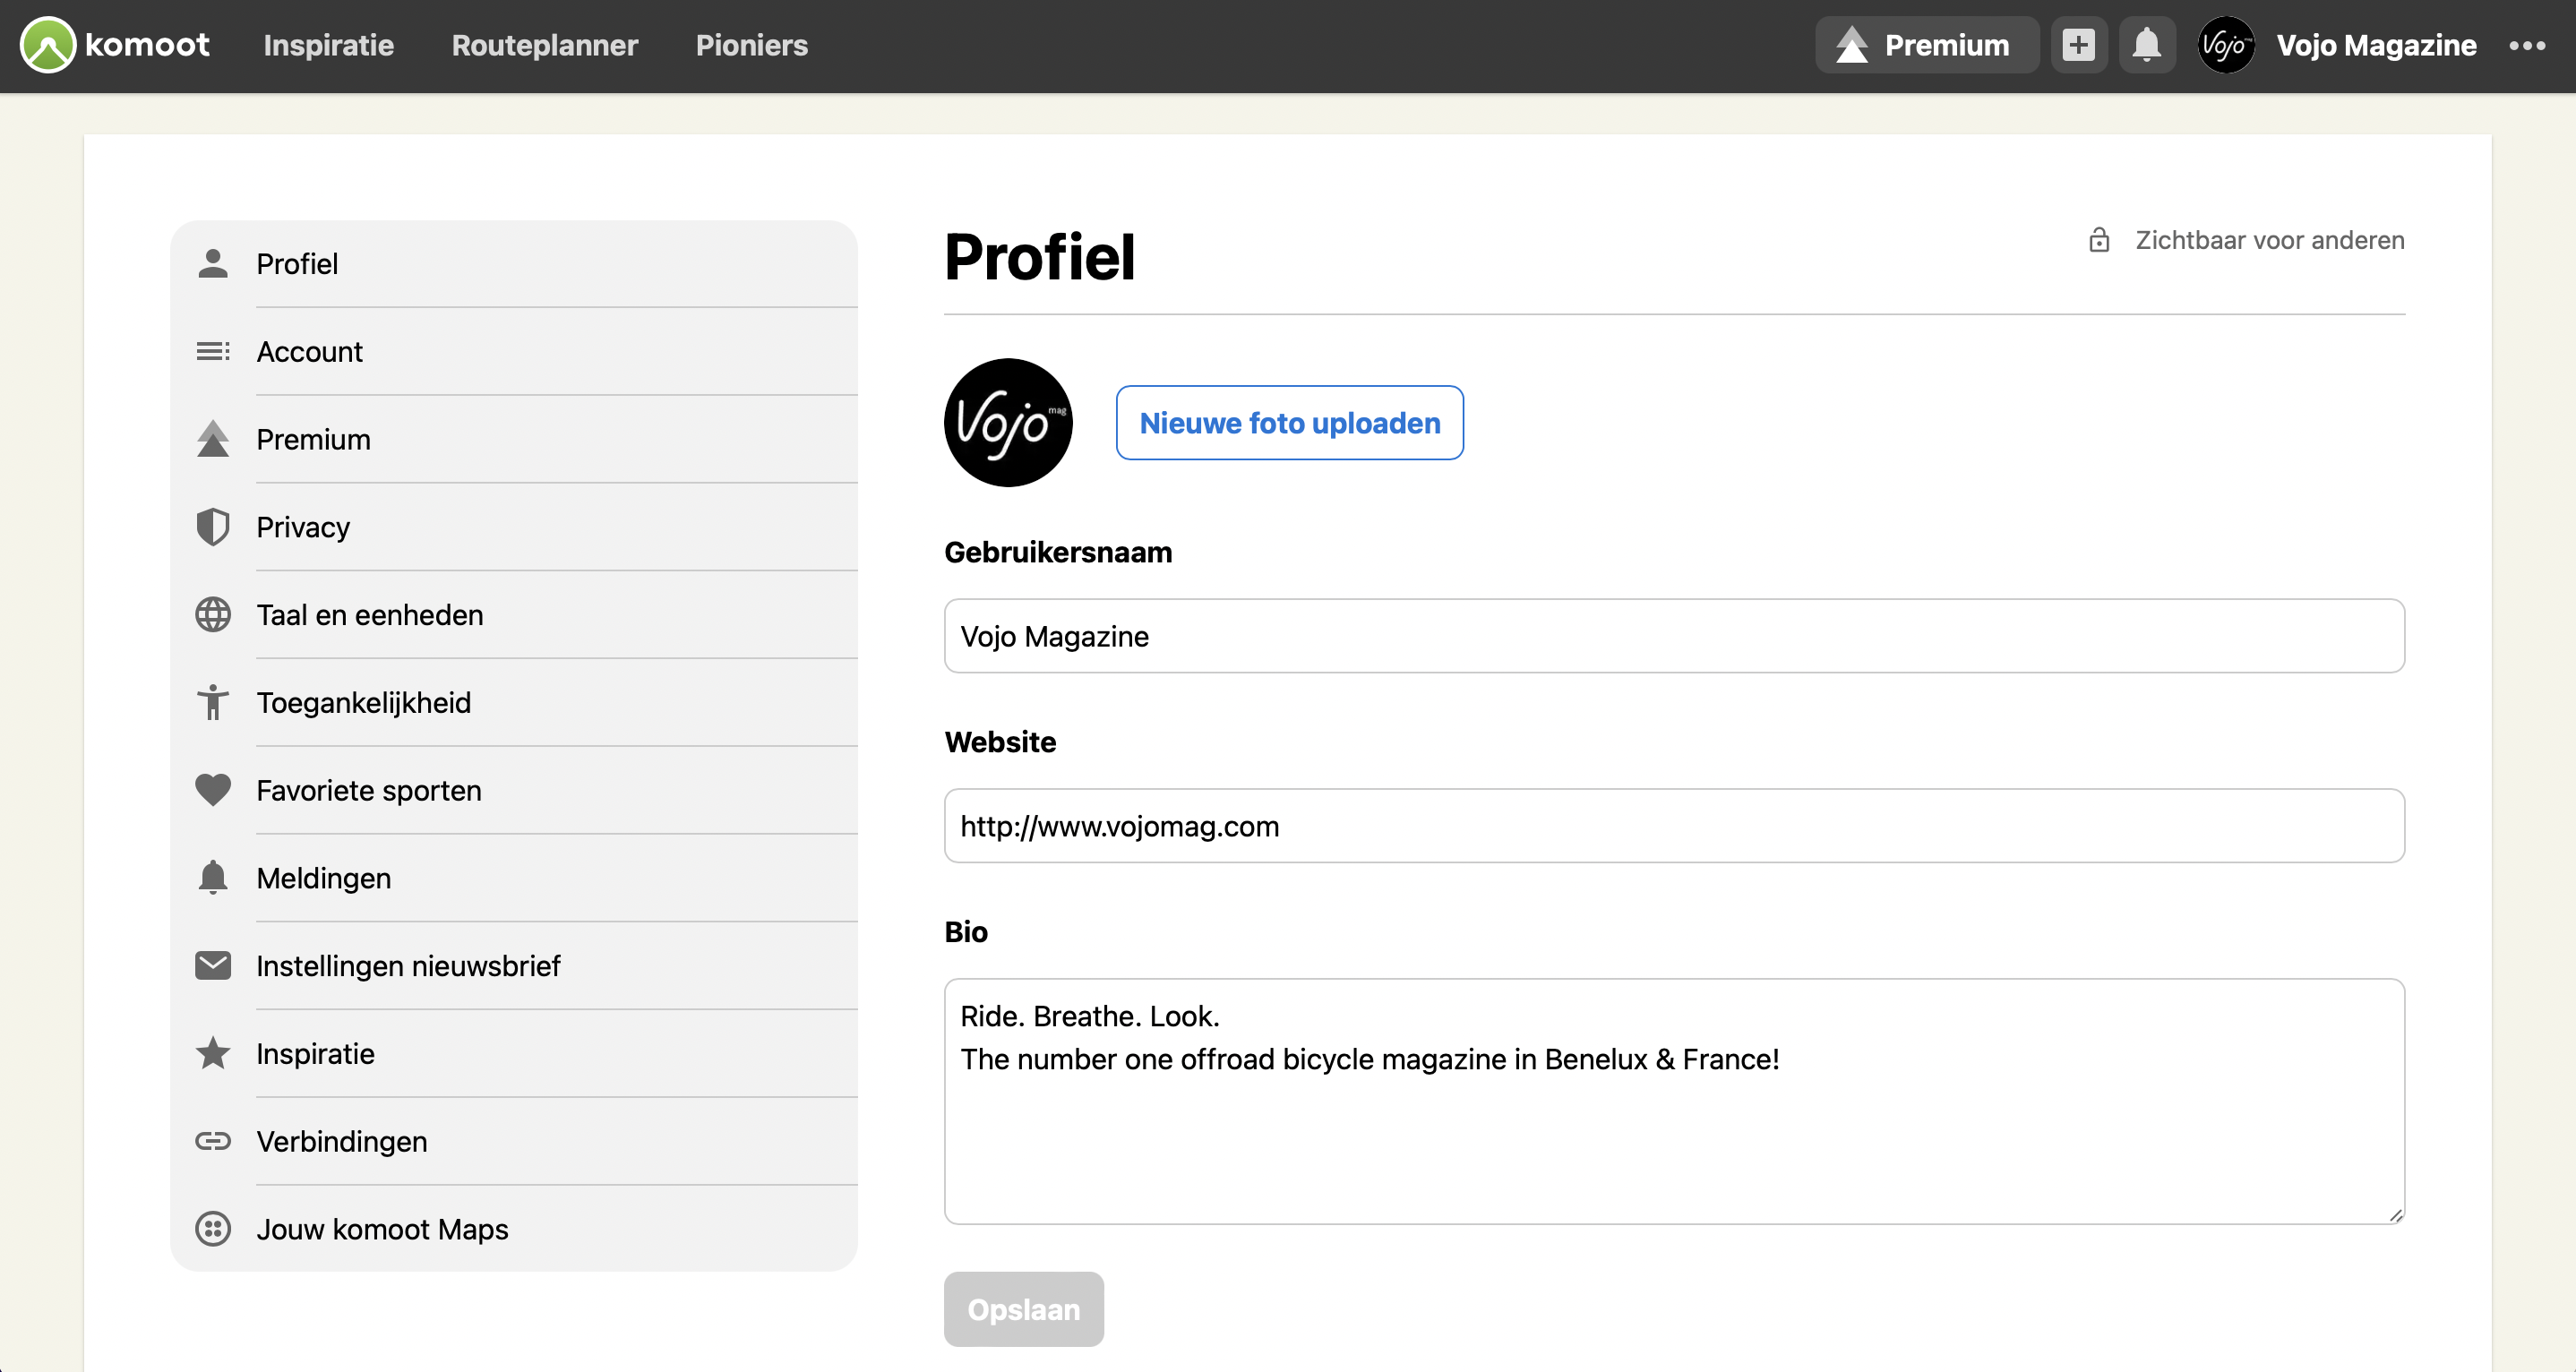Open sidebar Inspiratie settings

pos(514,1053)
